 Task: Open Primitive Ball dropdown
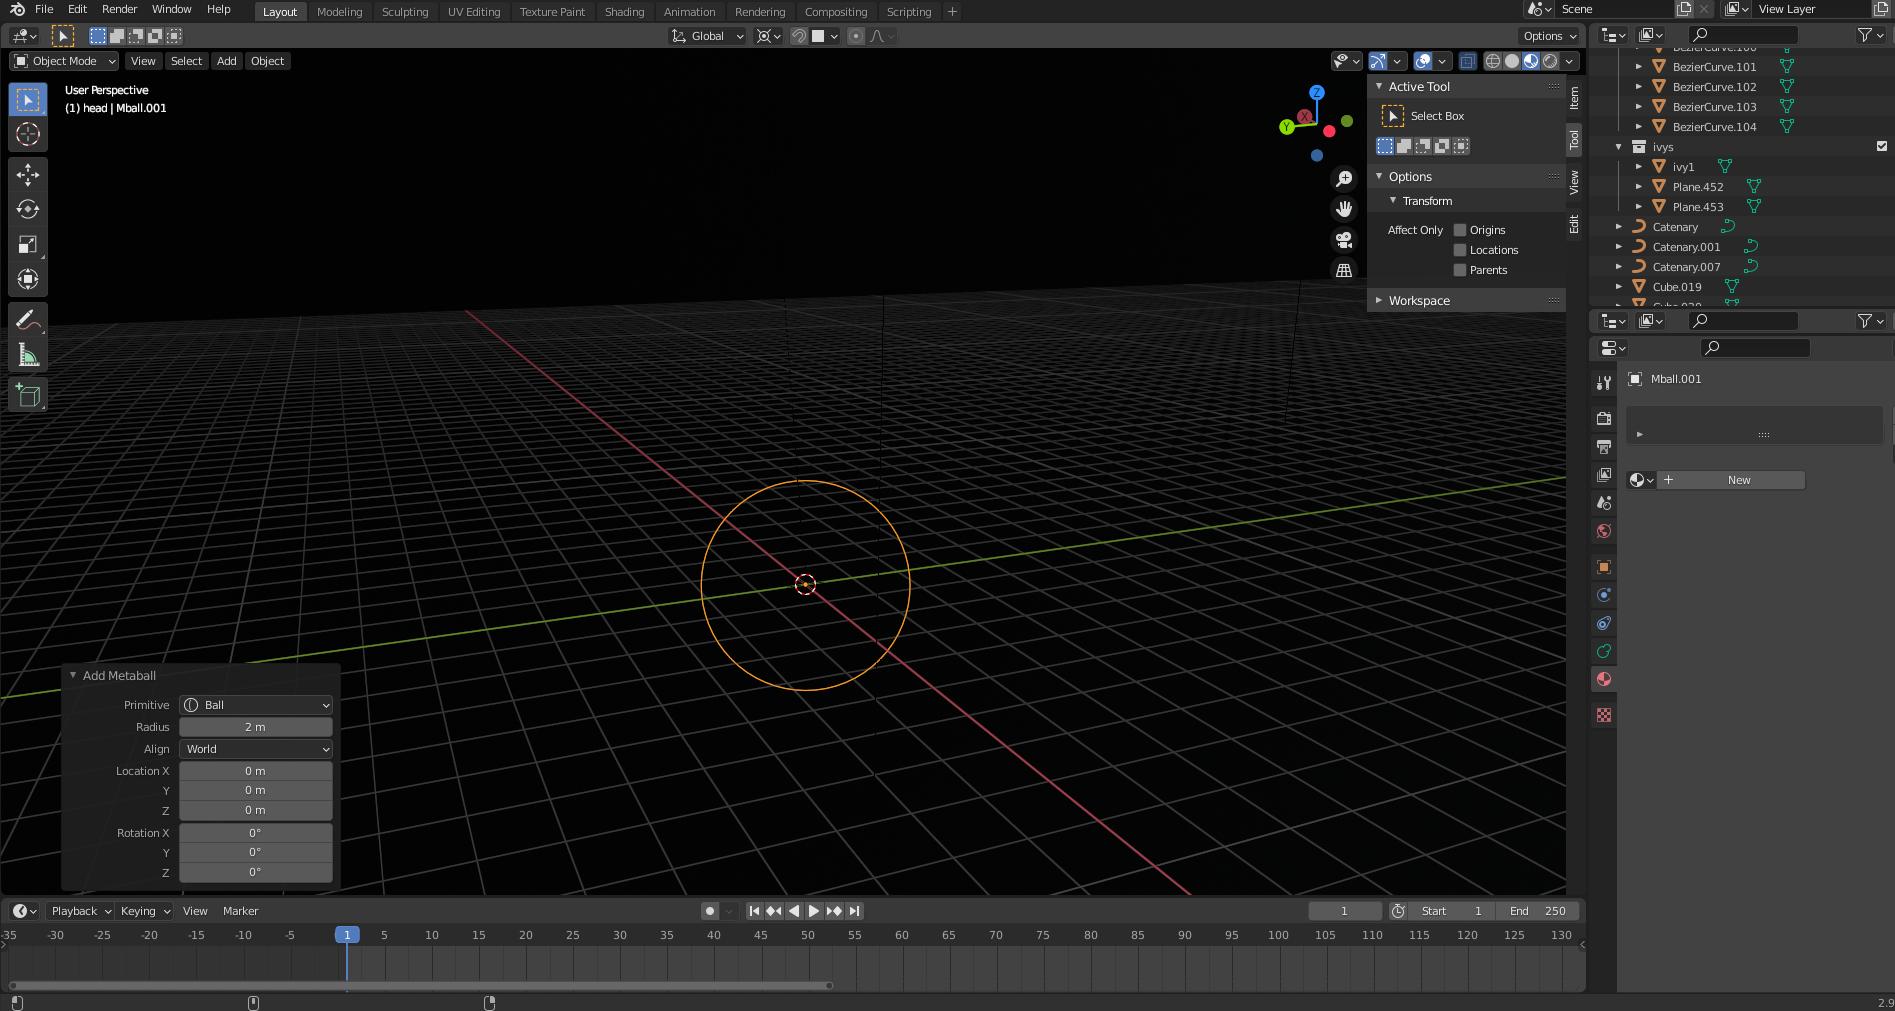[x=256, y=705]
